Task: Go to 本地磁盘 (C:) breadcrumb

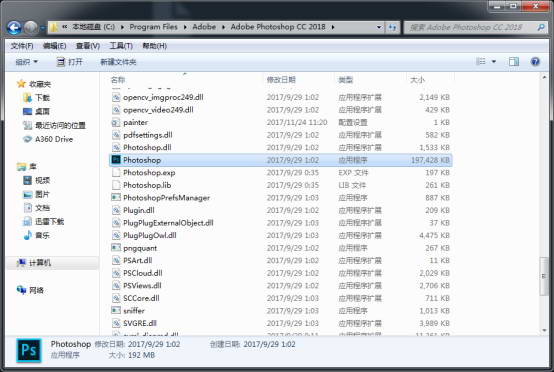Action: click(x=94, y=27)
